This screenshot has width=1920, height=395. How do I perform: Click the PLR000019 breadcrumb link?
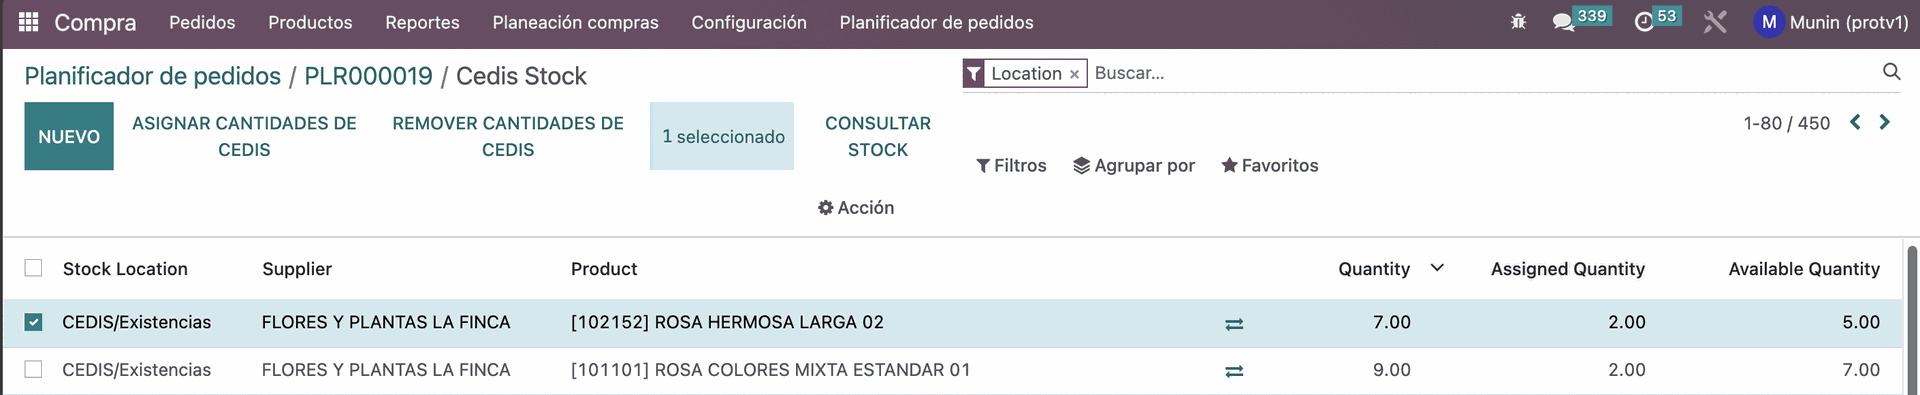[x=368, y=76]
